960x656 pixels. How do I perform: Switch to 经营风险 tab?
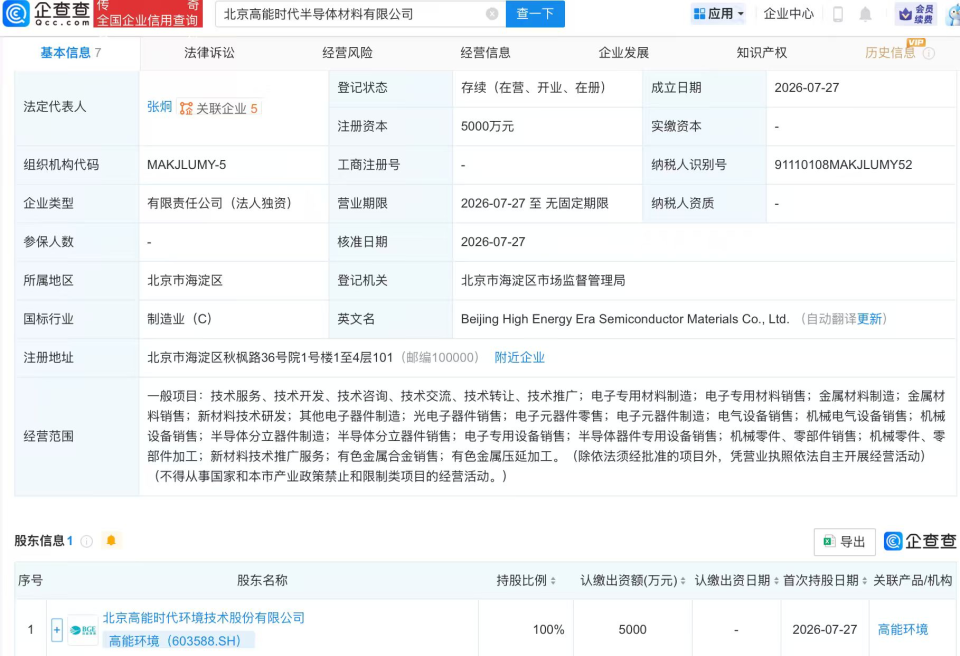click(347, 53)
